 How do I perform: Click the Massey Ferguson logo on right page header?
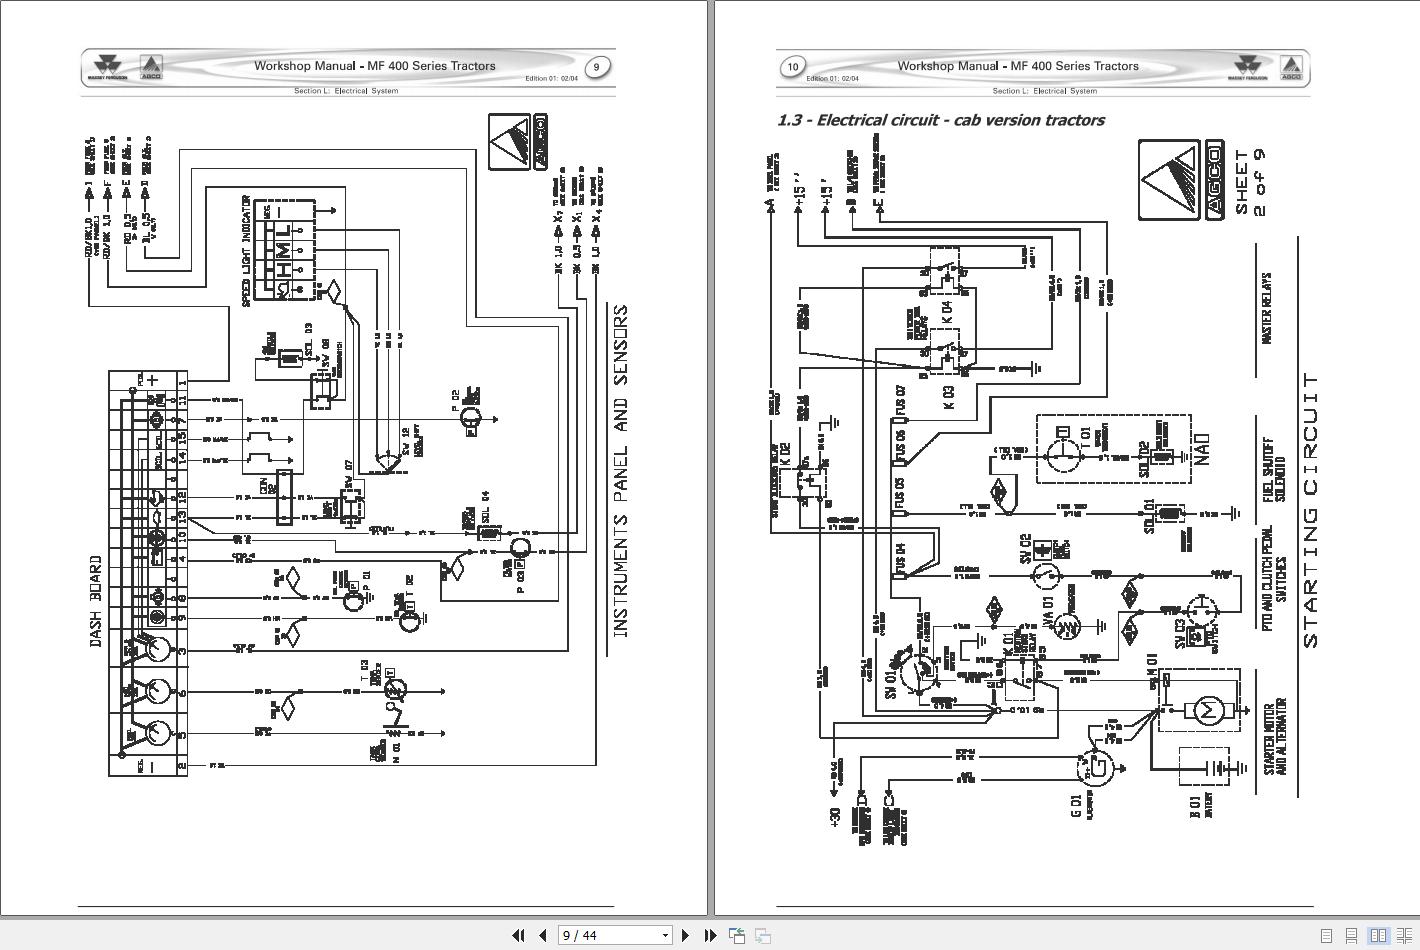coord(1250,66)
